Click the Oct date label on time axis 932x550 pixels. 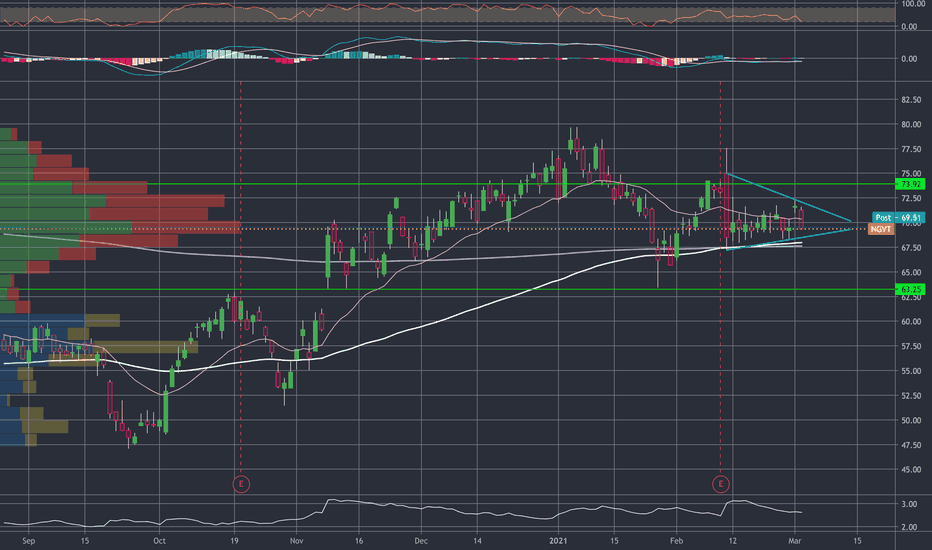pyautogui.click(x=159, y=541)
